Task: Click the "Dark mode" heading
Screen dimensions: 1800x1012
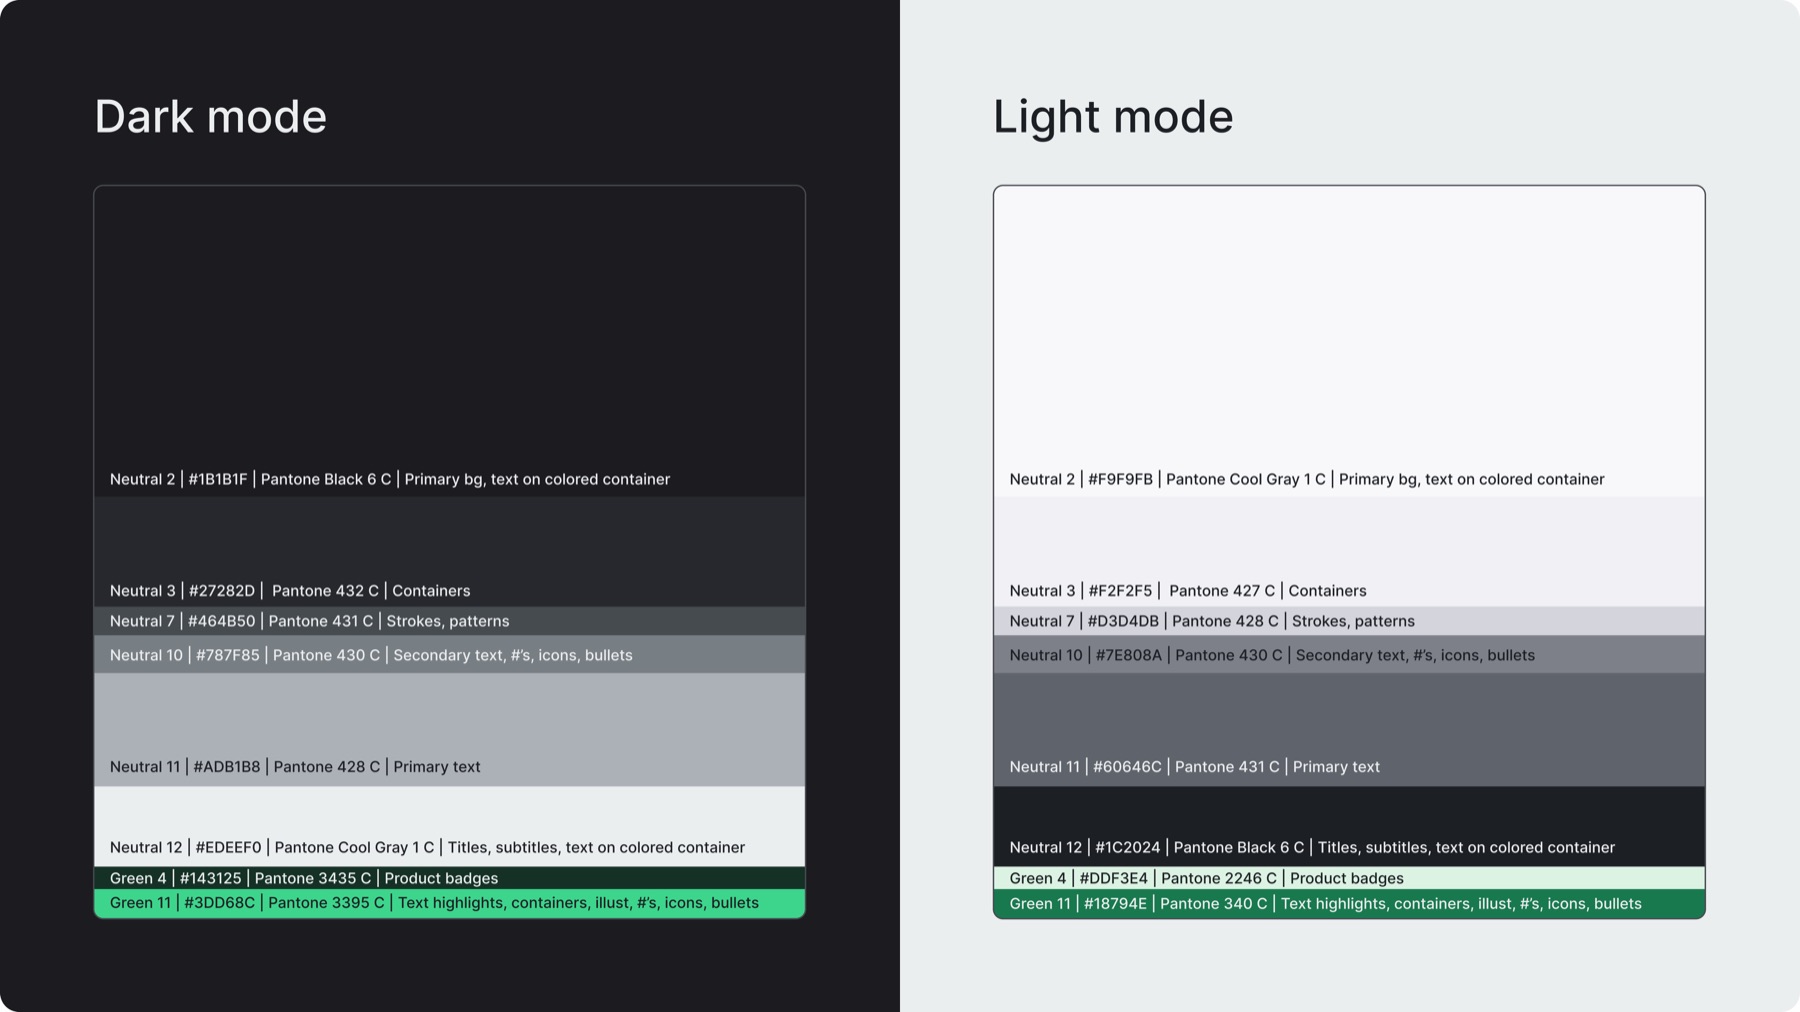Action: click(210, 117)
